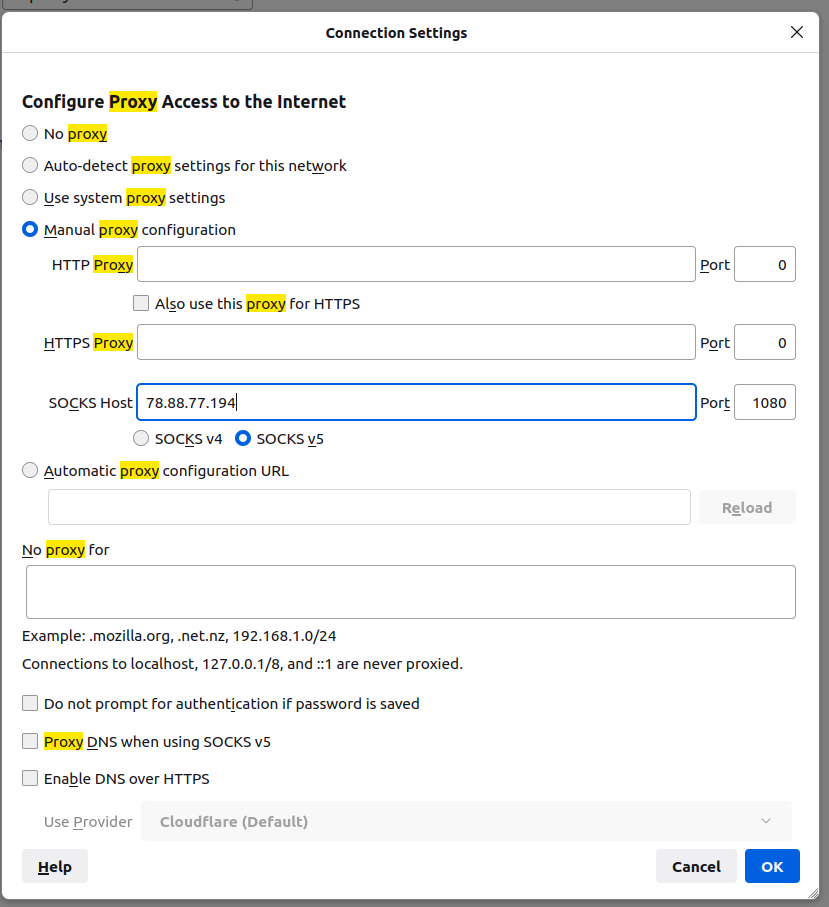Enable Proxy DNS when using SOCKS v5
The height and width of the screenshot is (907, 829).
tap(31, 742)
